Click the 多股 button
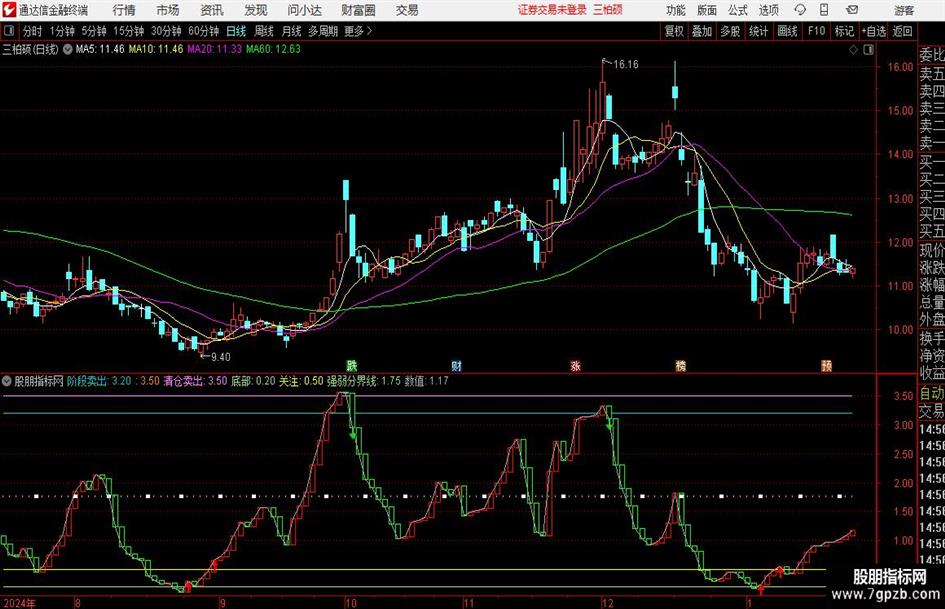 (730, 31)
